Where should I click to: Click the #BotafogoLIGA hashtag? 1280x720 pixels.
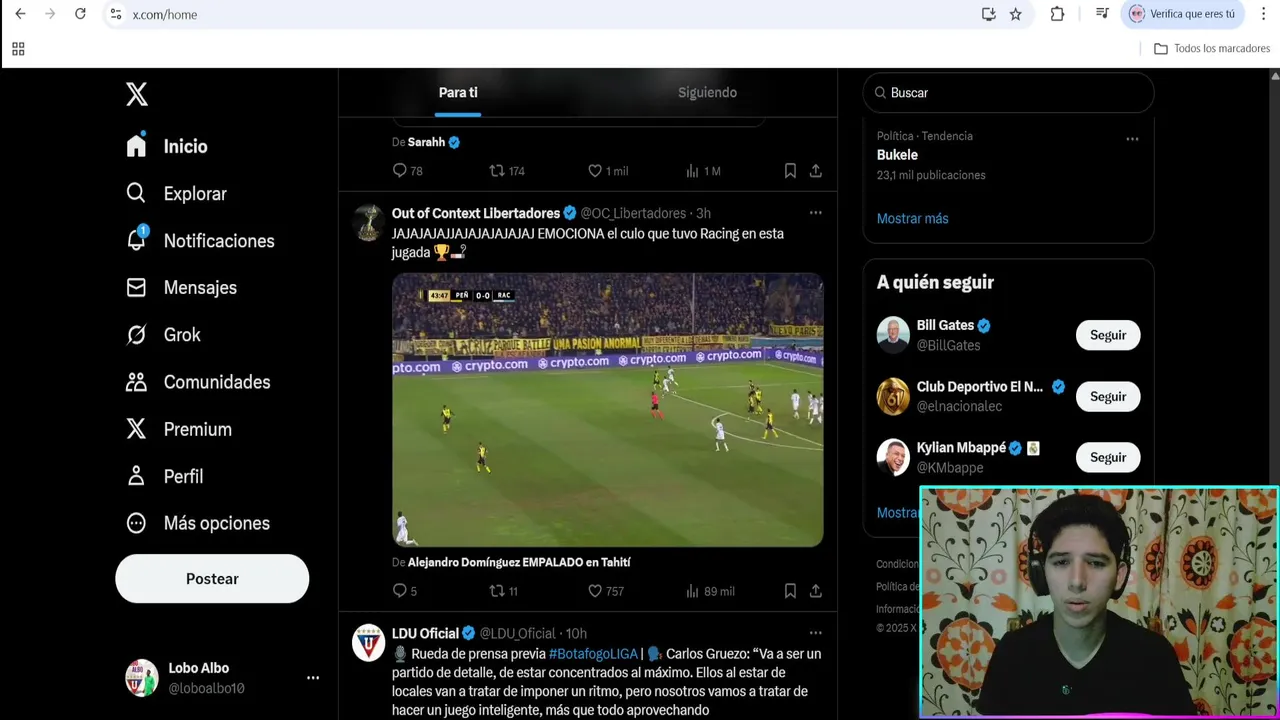(x=593, y=654)
